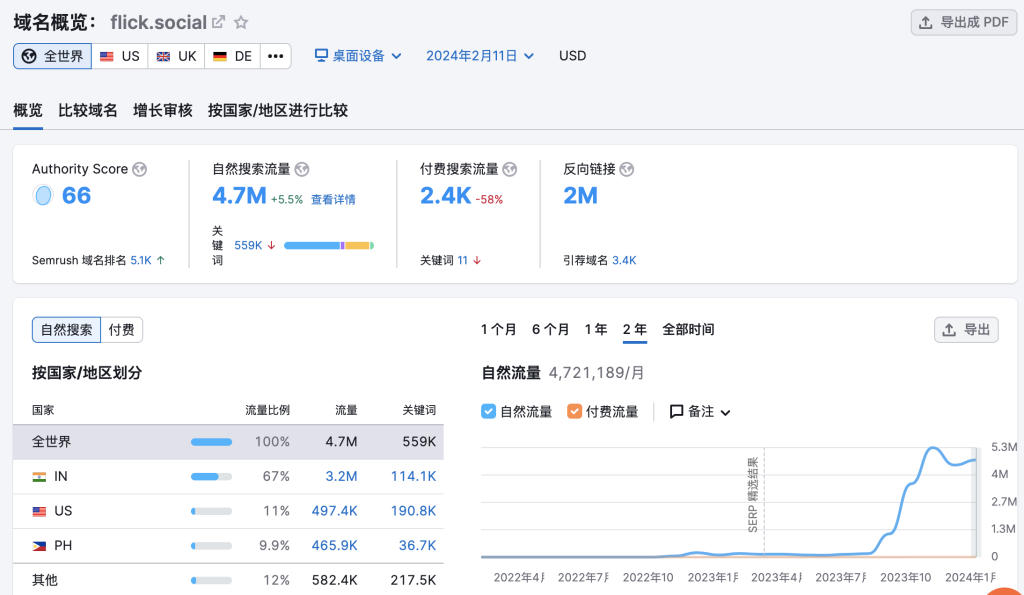
Task: Click desktop monitor icon beside 桌面设备
Action: pos(321,56)
